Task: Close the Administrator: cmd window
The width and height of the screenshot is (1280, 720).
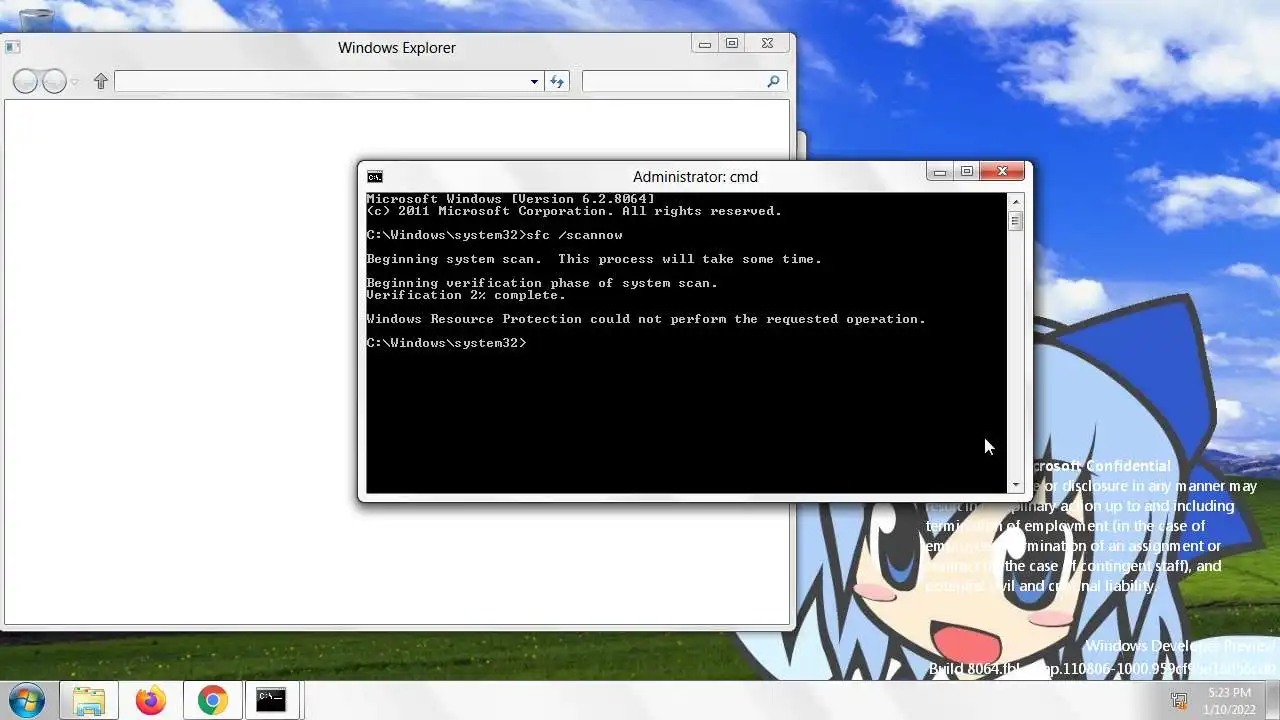Action: coord(1002,172)
